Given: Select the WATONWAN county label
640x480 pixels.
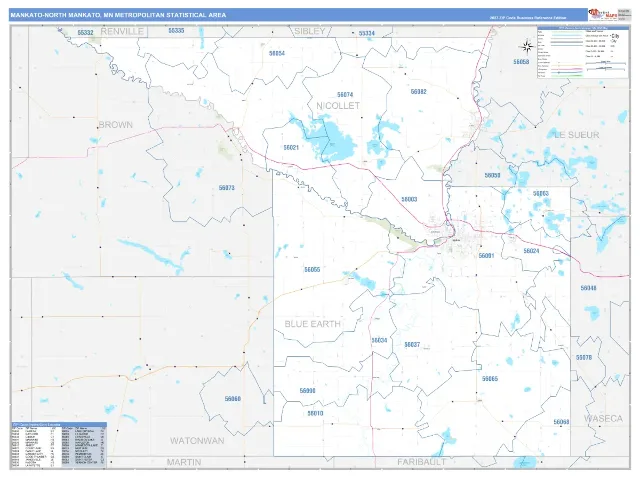Looking at the screenshot, I should (x=197, y=441).
